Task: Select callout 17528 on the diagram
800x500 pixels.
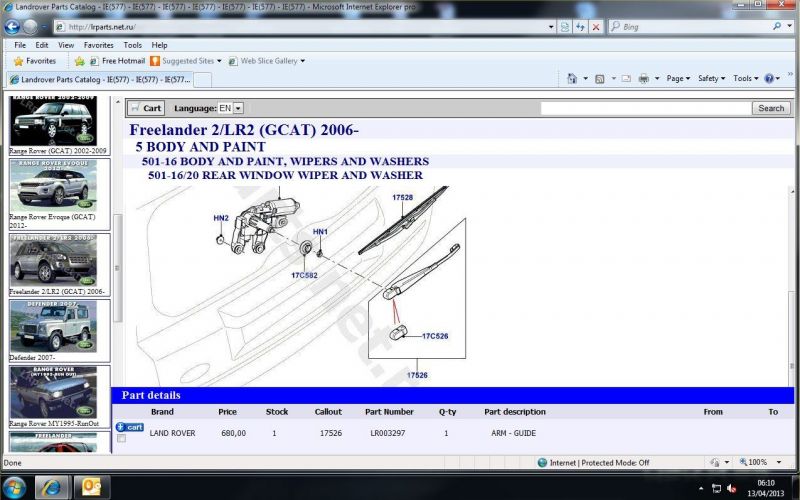Action: click(x=403, y=197)
